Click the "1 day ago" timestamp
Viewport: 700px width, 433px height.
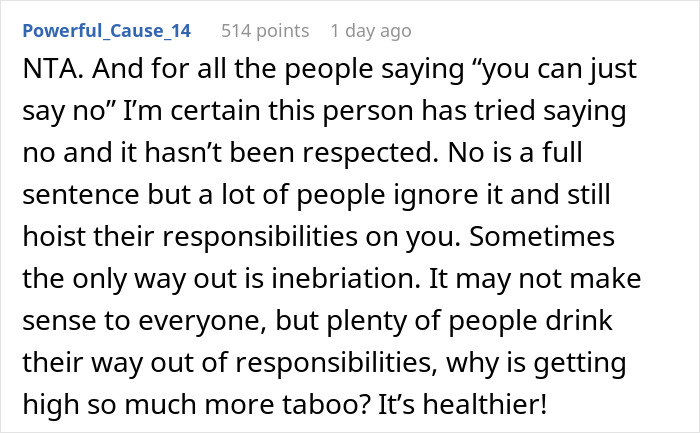pyautogui.click(x=369, y=32)
